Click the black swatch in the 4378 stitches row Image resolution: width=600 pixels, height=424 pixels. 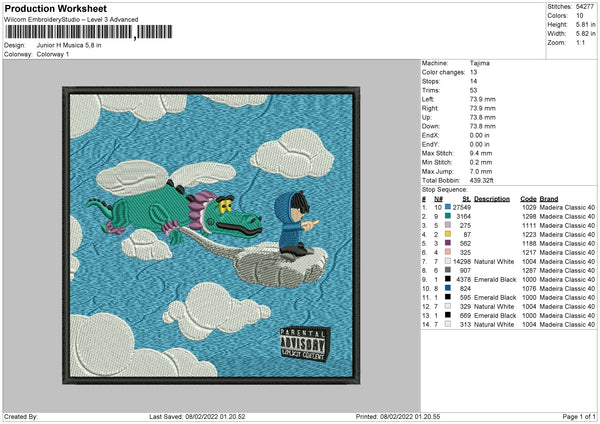click(448, 279)
